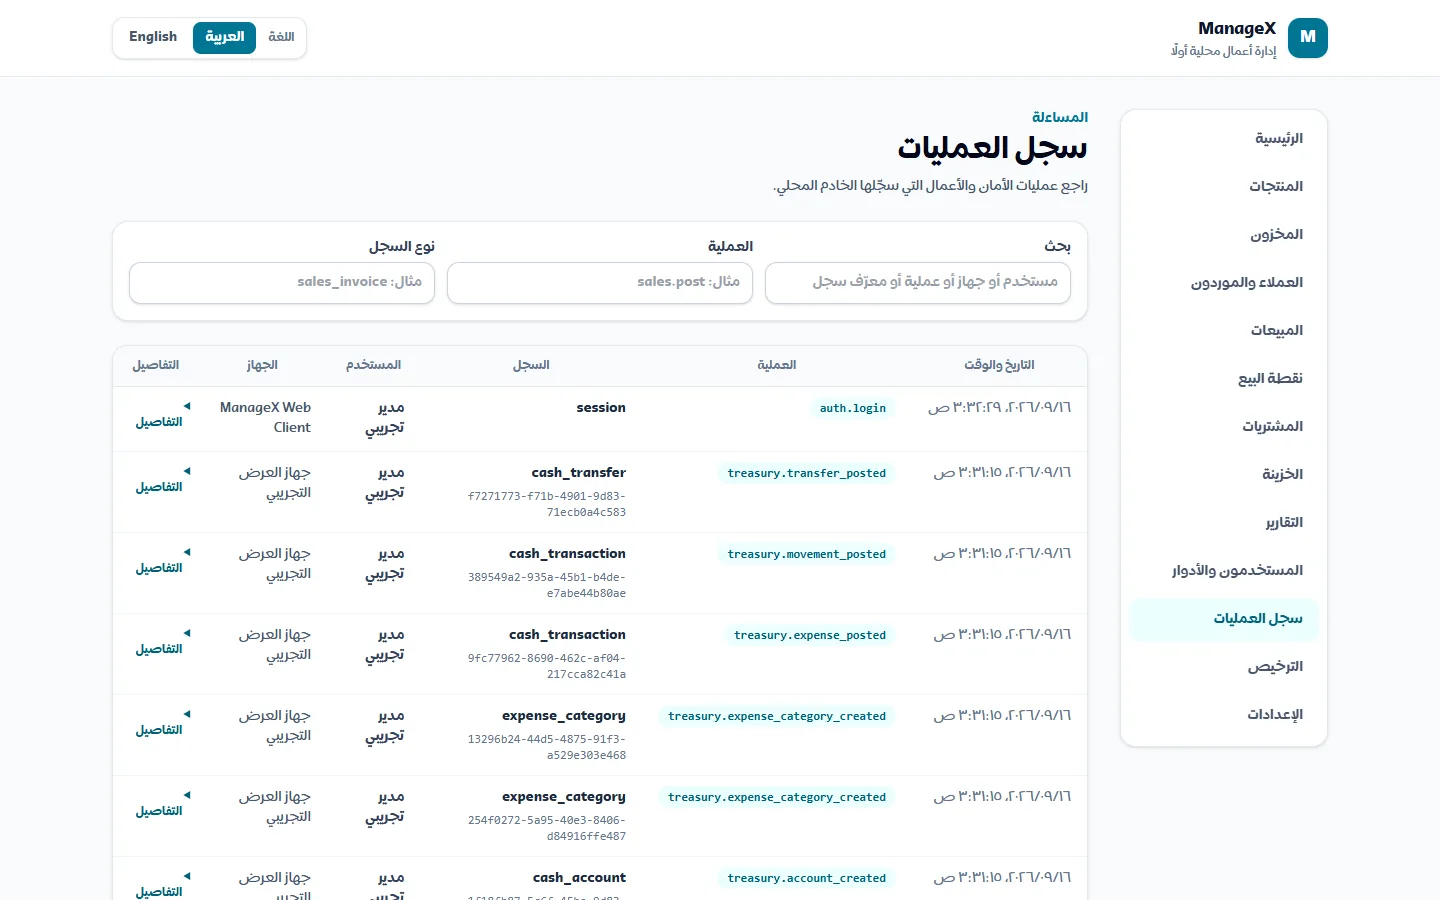Click the التاريخ والوقت column header
1440x900 pixels.
point(999,365)
